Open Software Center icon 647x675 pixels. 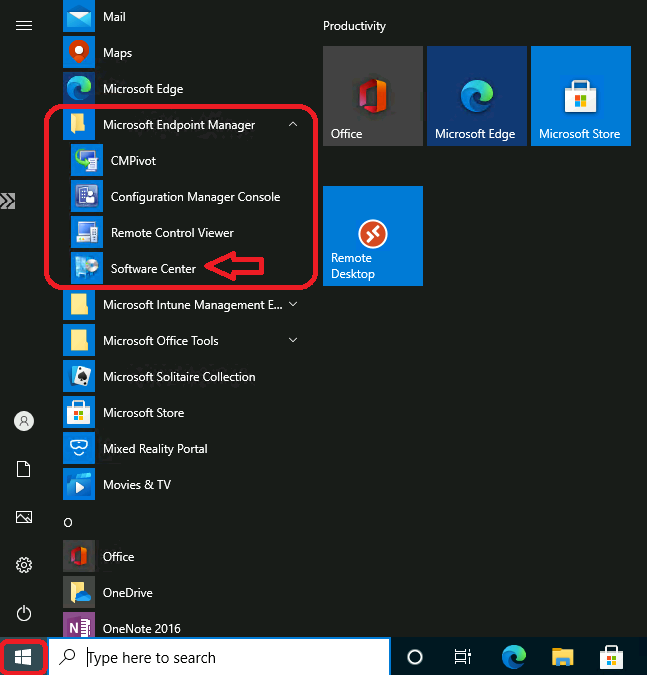click(87, 268)
